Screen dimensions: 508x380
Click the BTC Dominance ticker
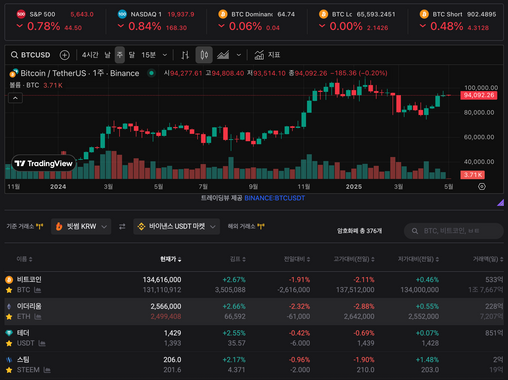pos(256,21)
